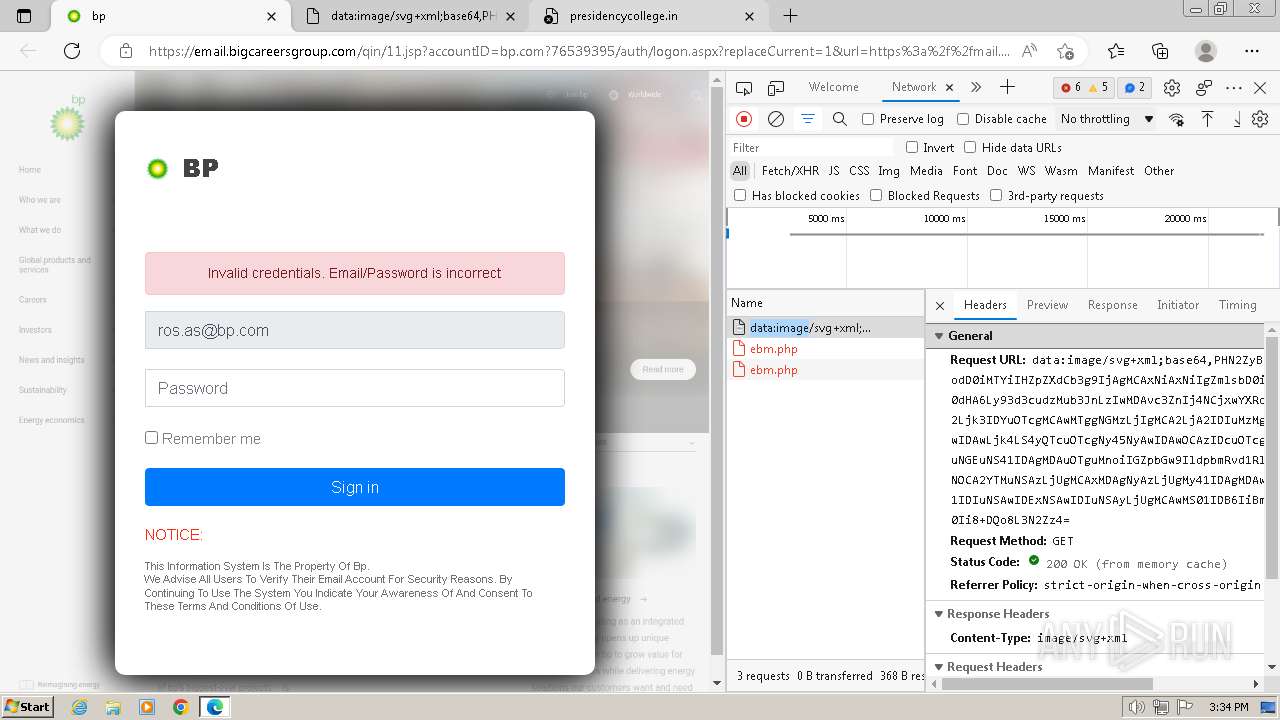Viewport: 1280px width, 720px height.
Task: Tick the Remember me checkbox
Action: pos(151,438)
